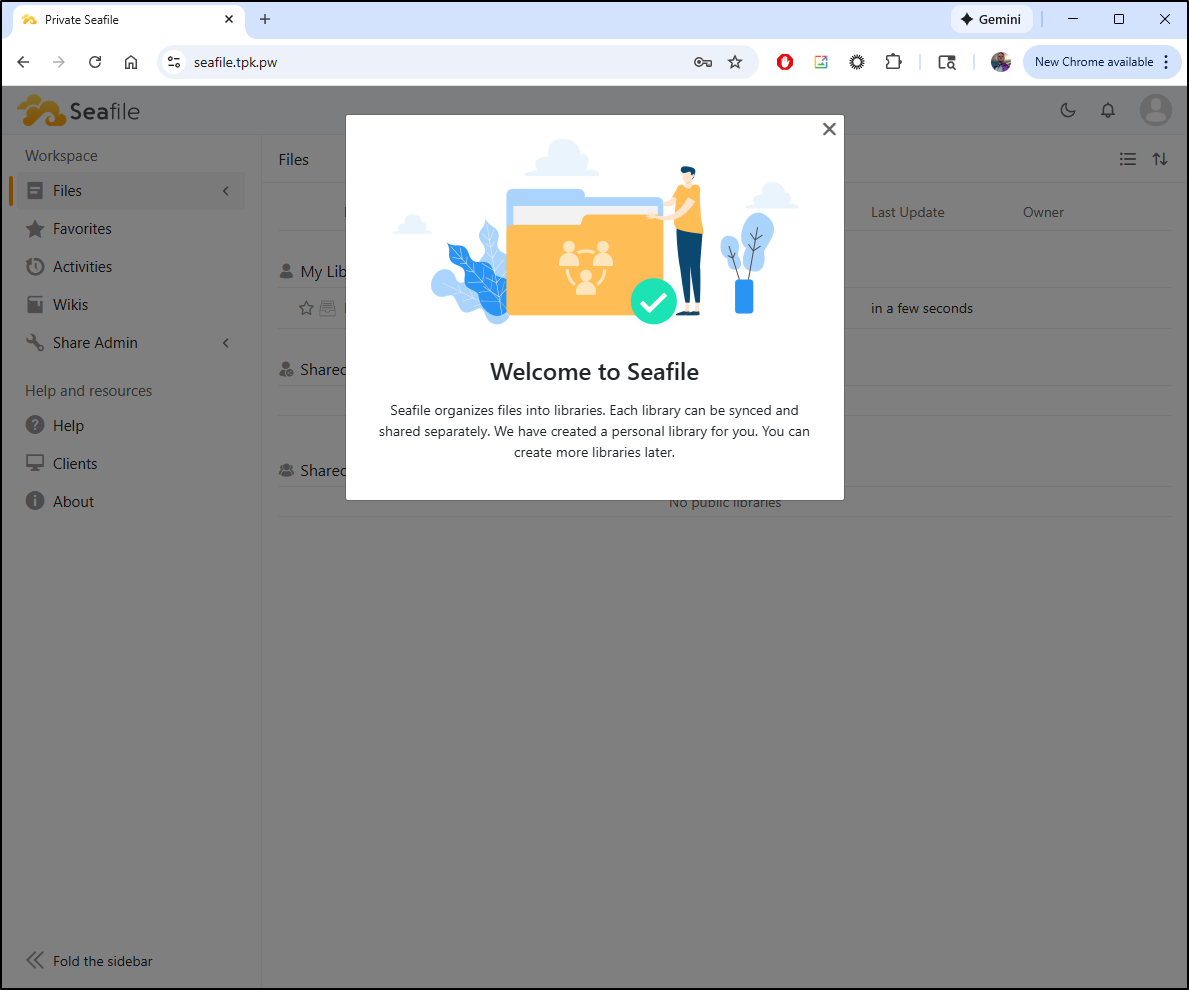Click the Seafile logo

click(79, 110)
